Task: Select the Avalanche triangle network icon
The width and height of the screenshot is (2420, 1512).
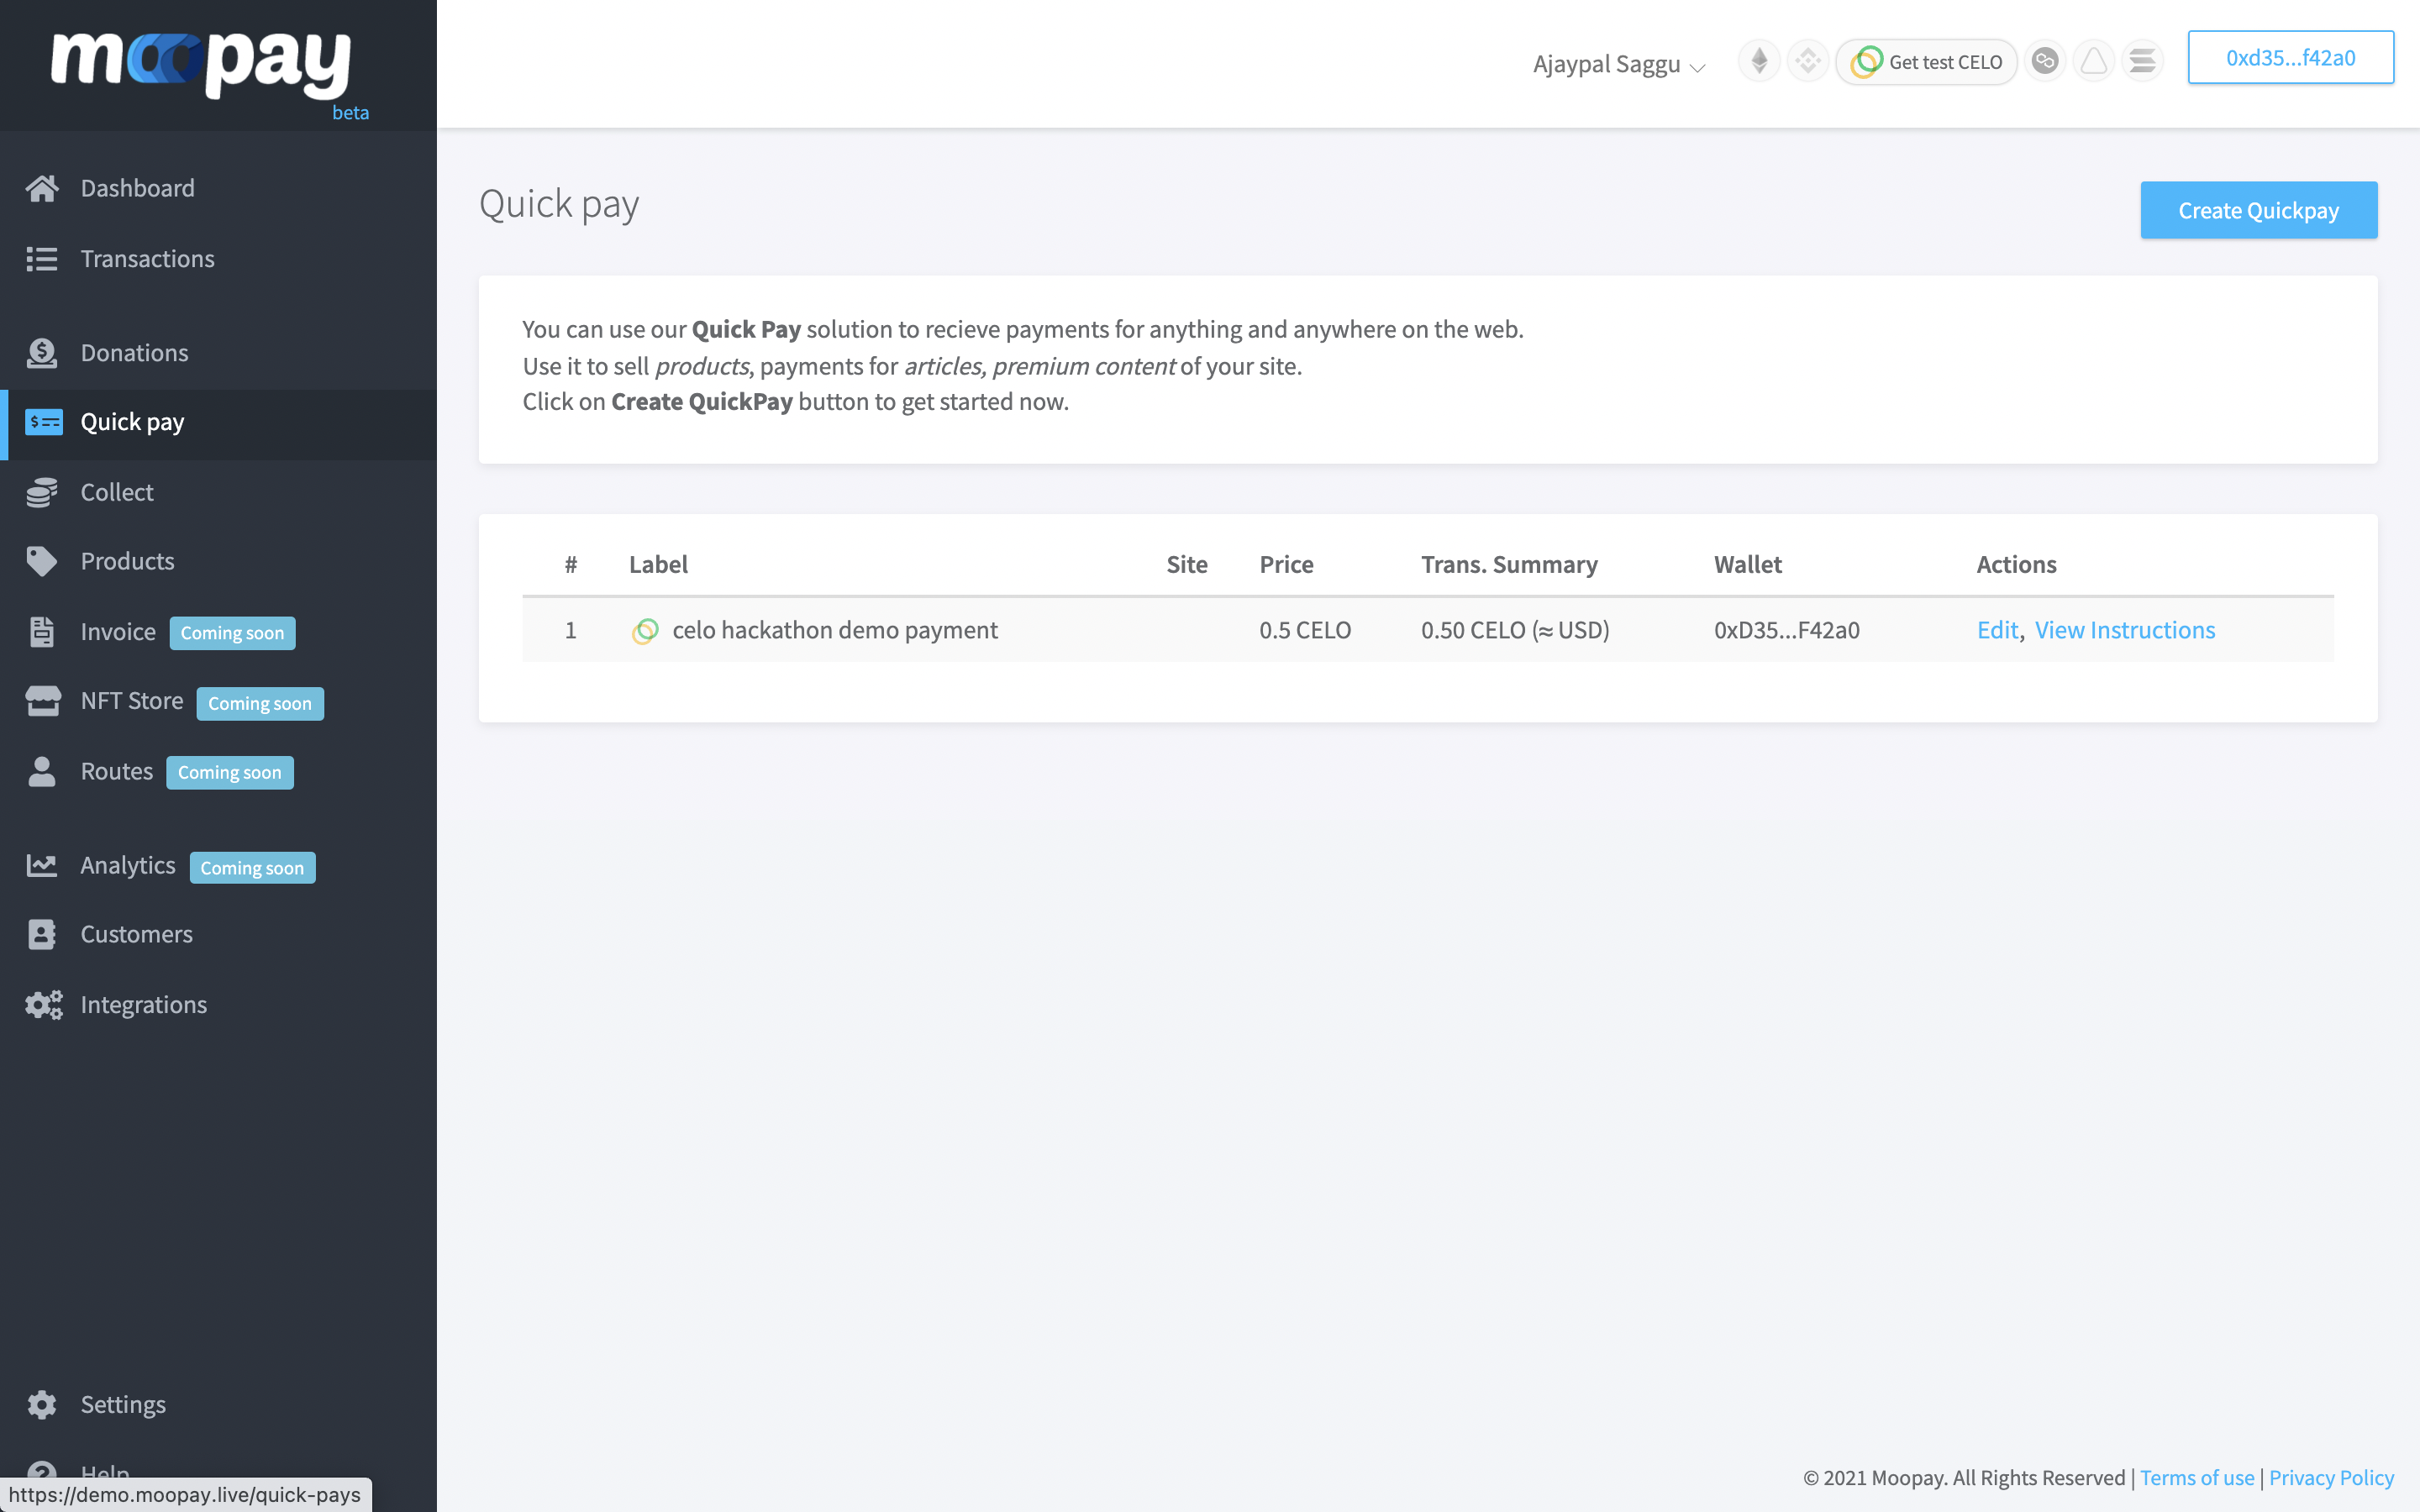Action: tap(2093, 62)
